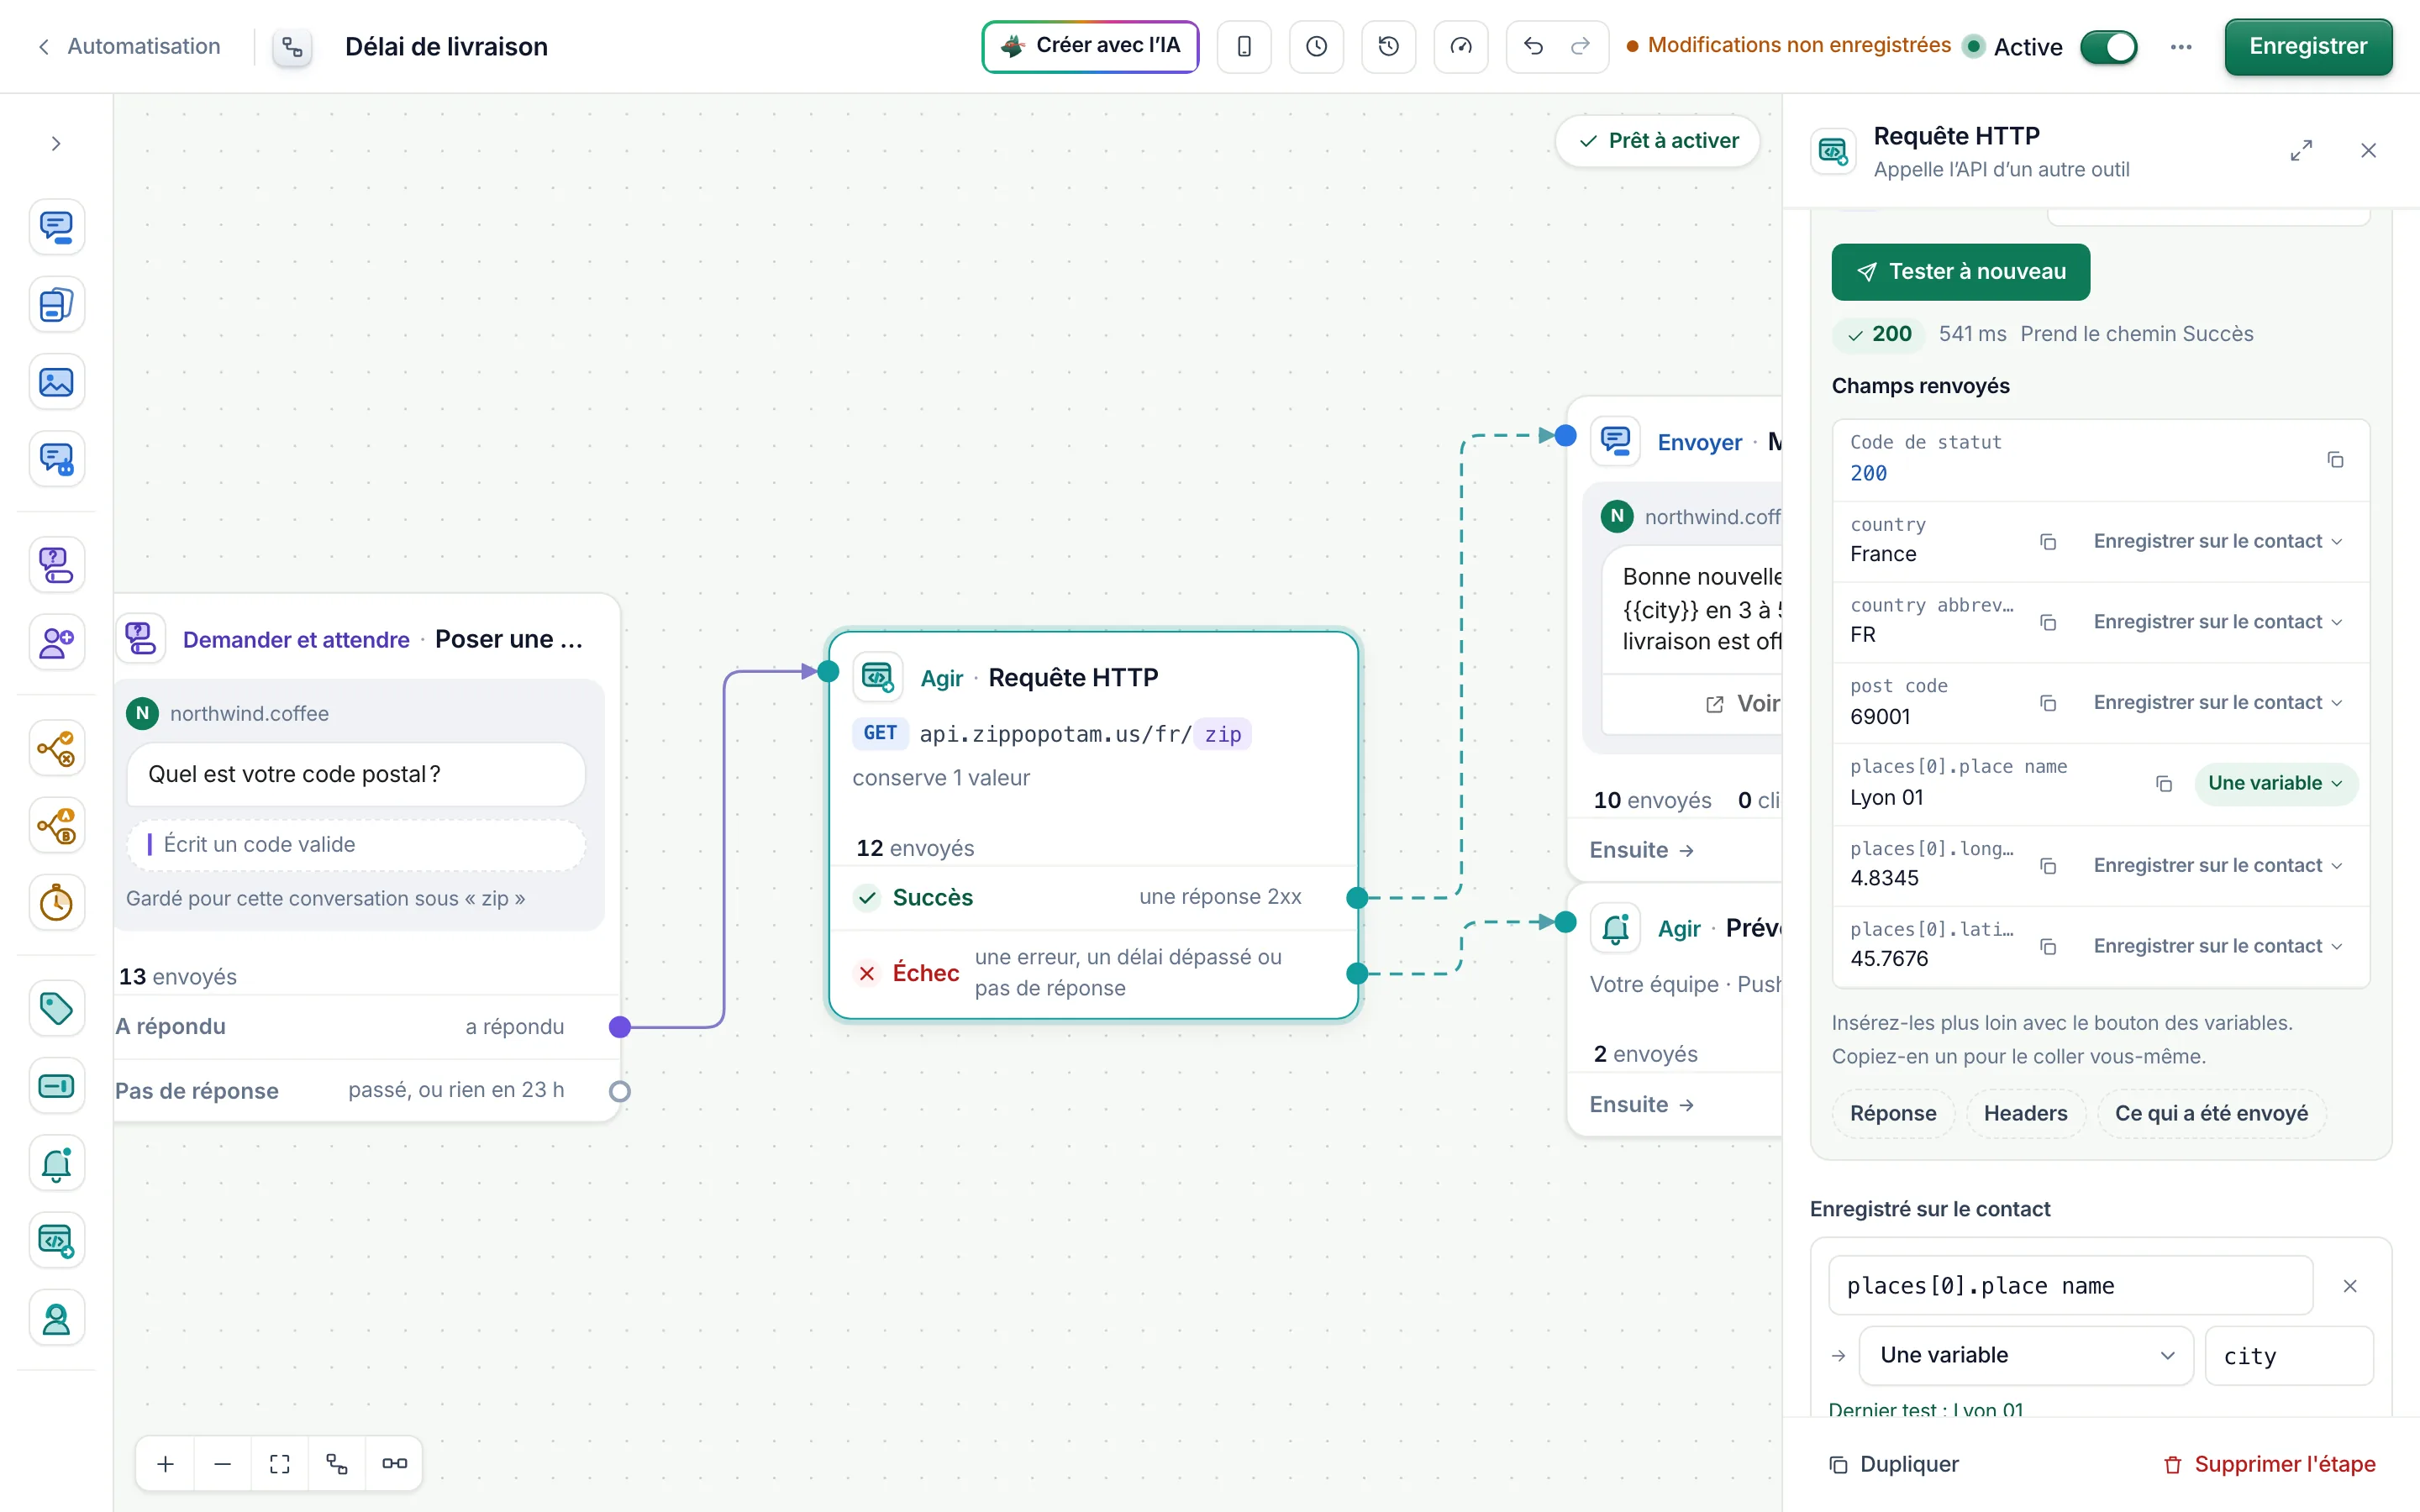Switch to the Headers tab
Screen dimensions: 2420x1512
click(2025, 1113)
